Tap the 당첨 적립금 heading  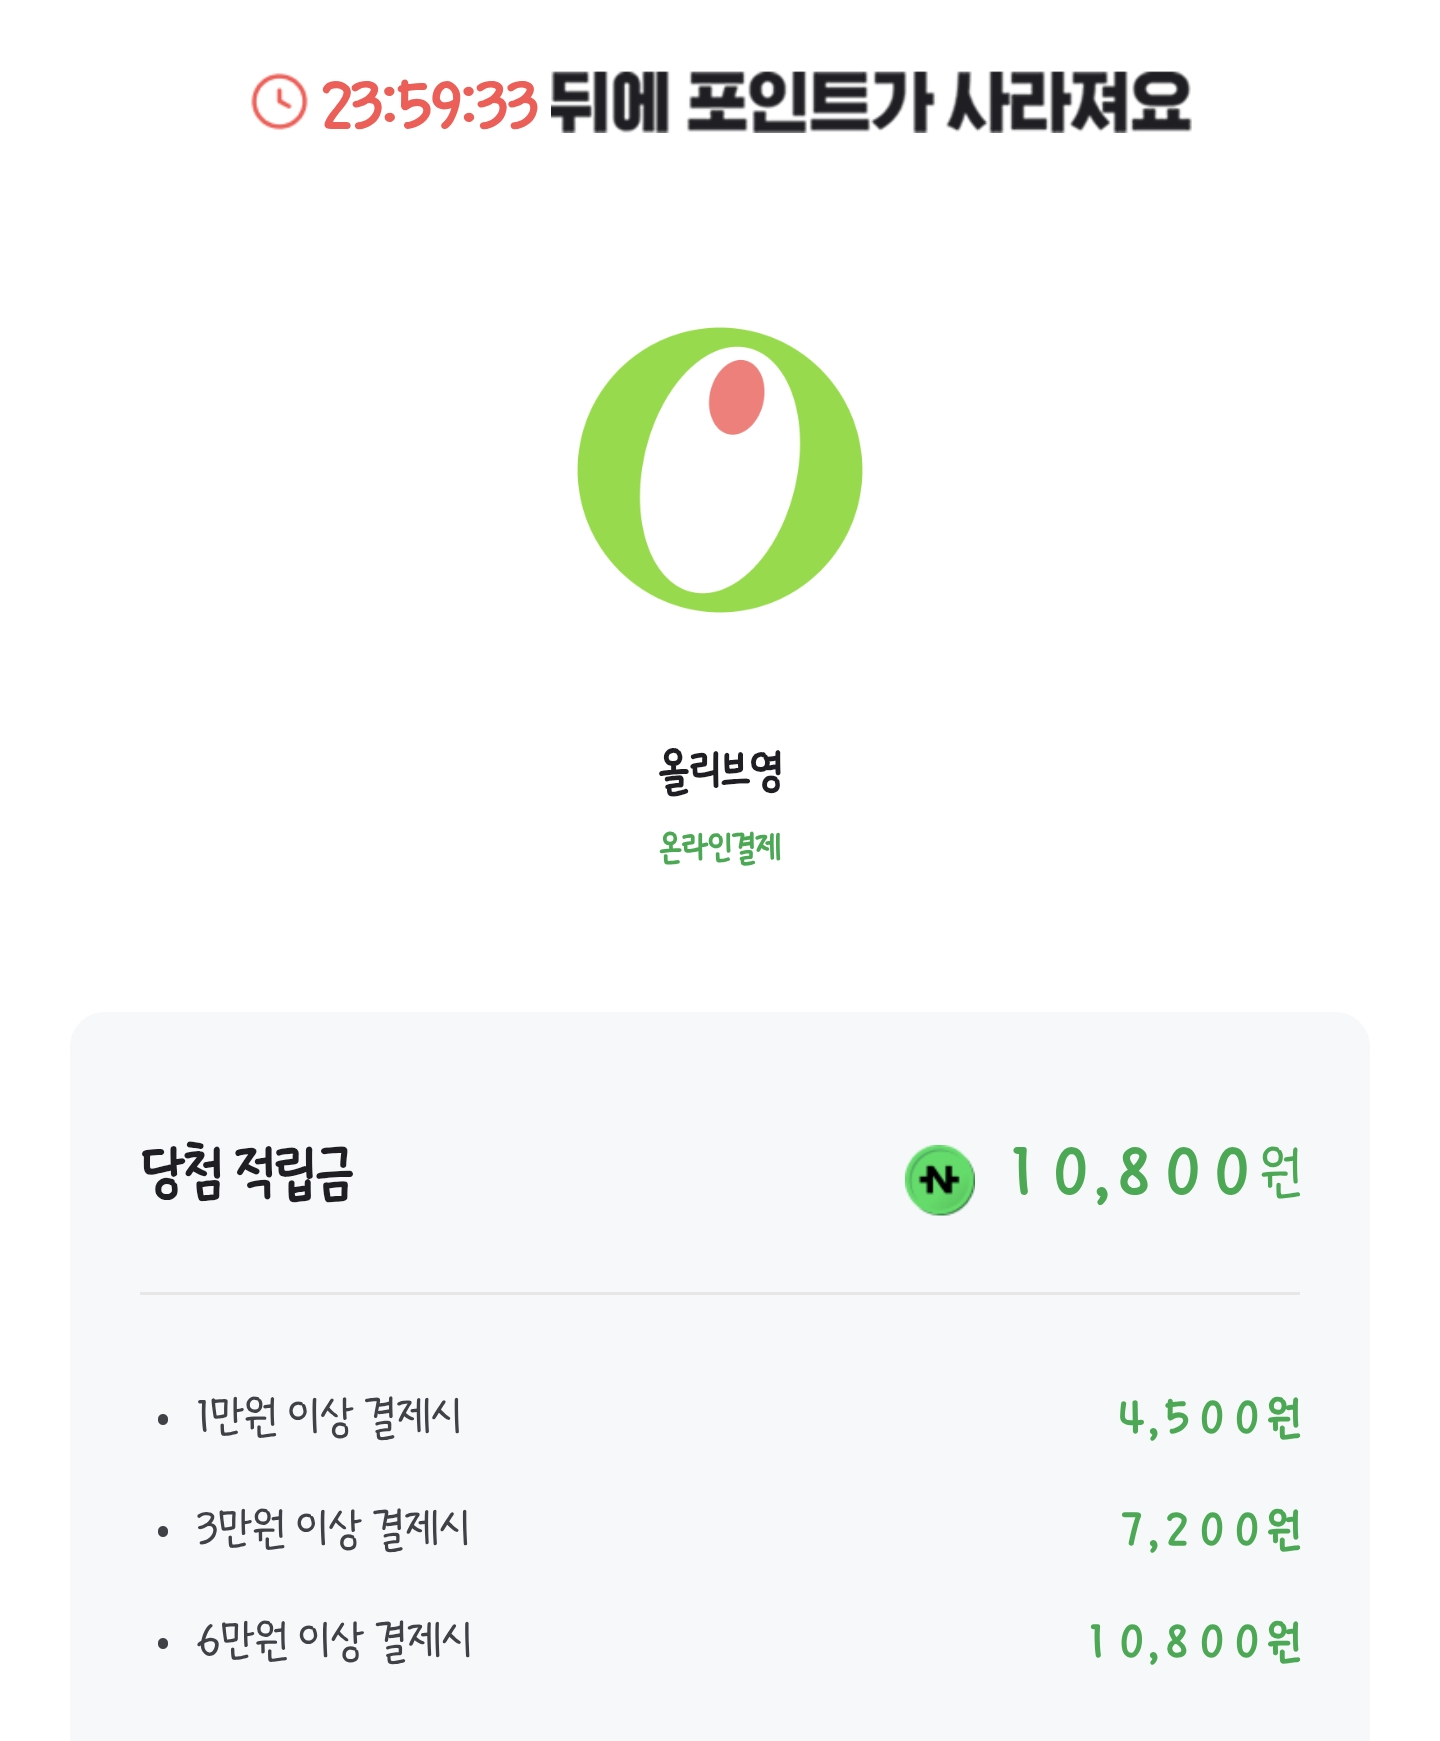[x=247, y=1173]
